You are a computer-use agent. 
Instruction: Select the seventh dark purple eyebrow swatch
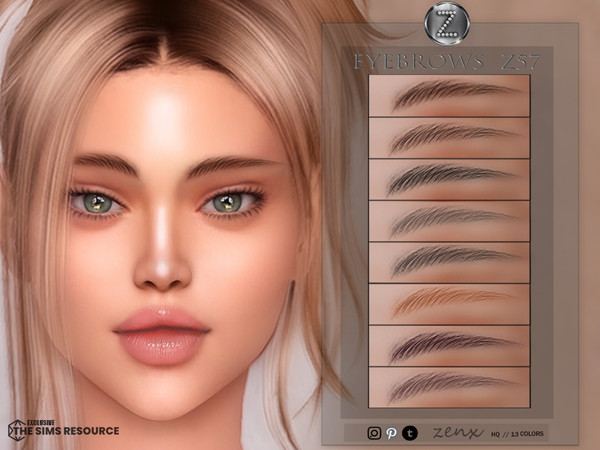449,346
